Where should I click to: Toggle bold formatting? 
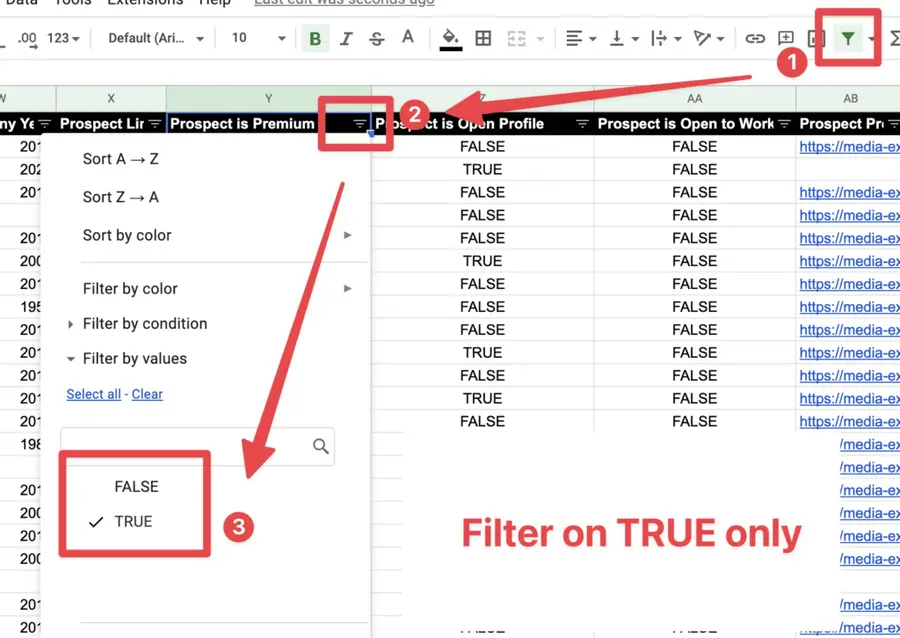315,38
